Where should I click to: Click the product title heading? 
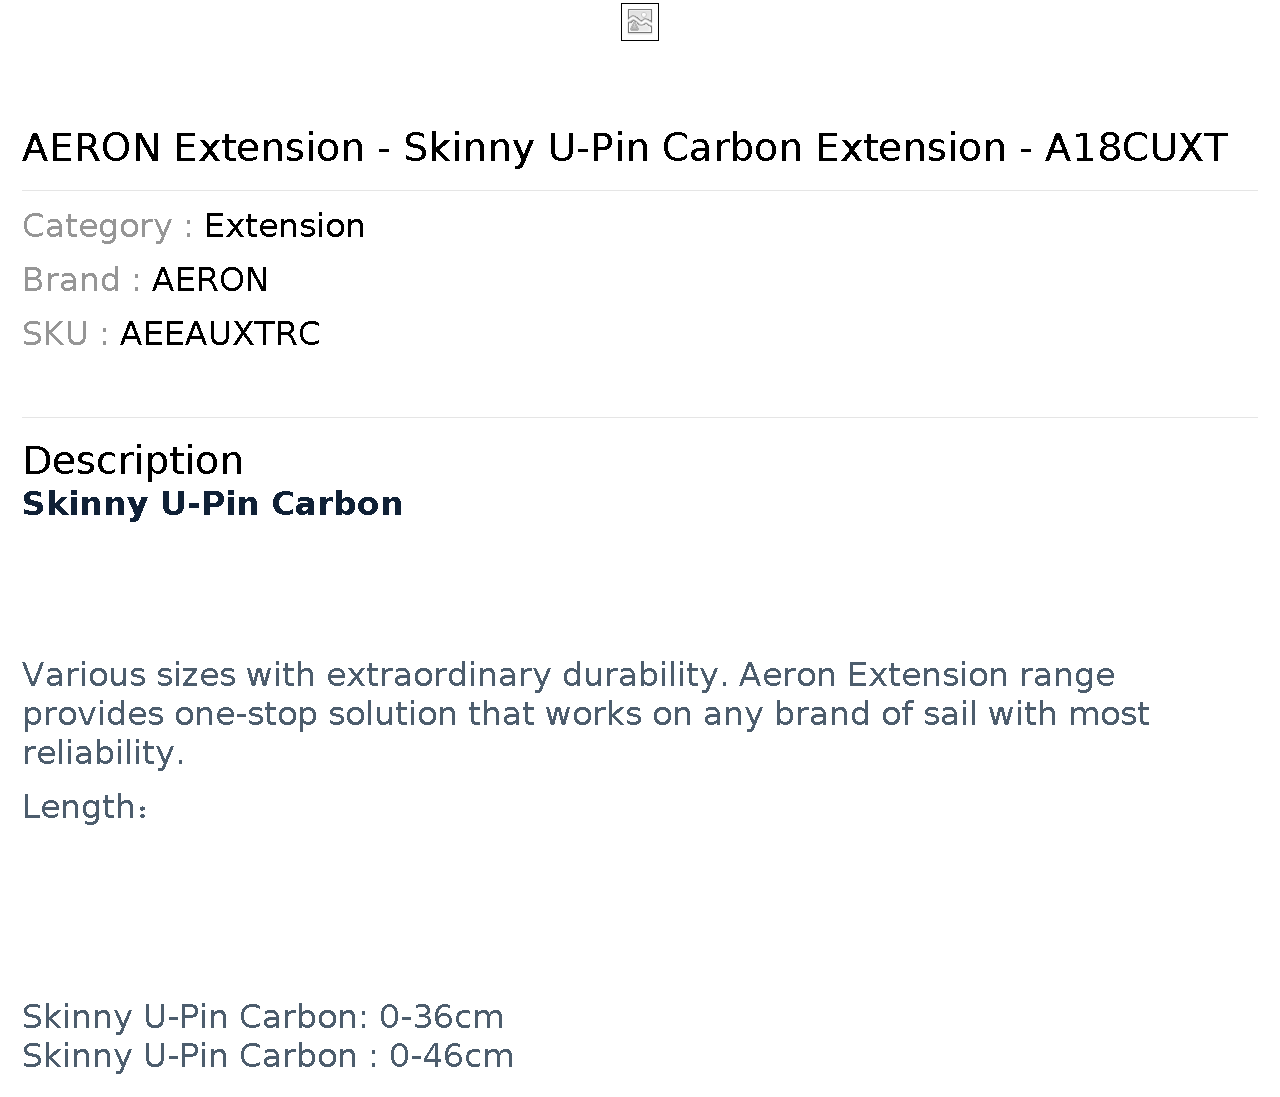pyautogui.click(x=625, y=147)
